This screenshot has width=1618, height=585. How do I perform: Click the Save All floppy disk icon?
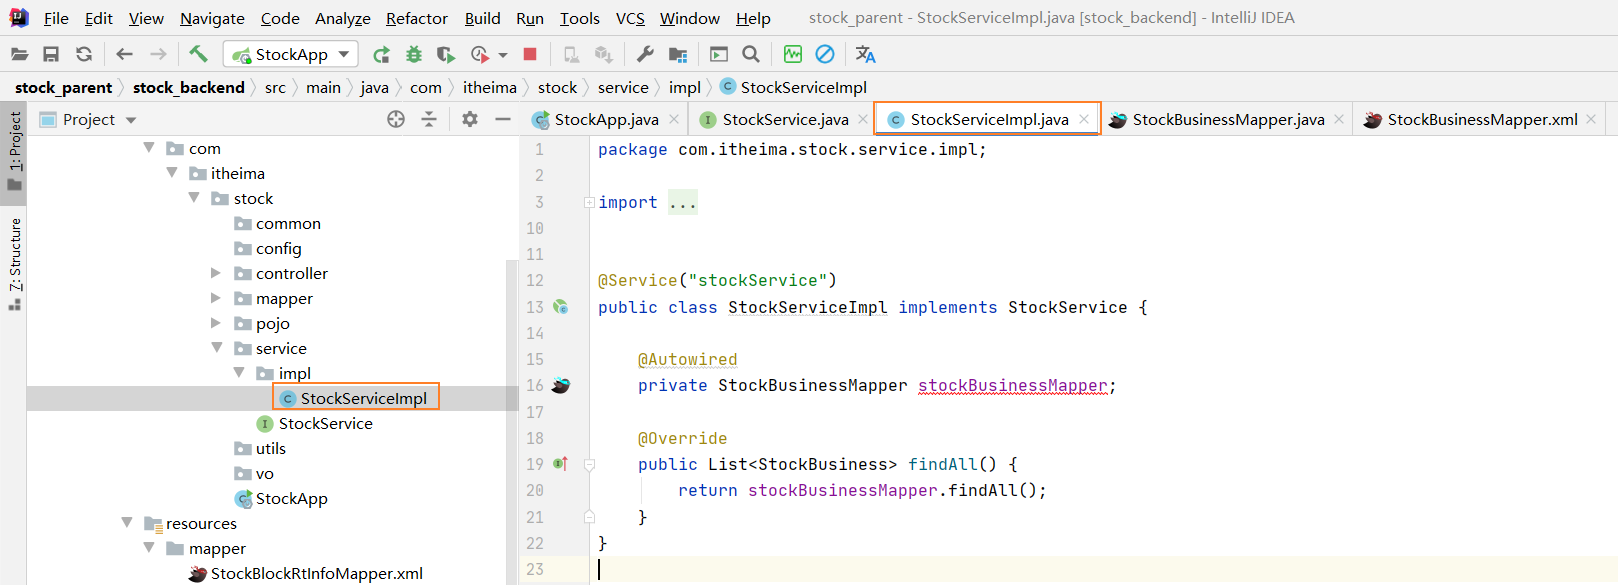[x=51, y=54]
